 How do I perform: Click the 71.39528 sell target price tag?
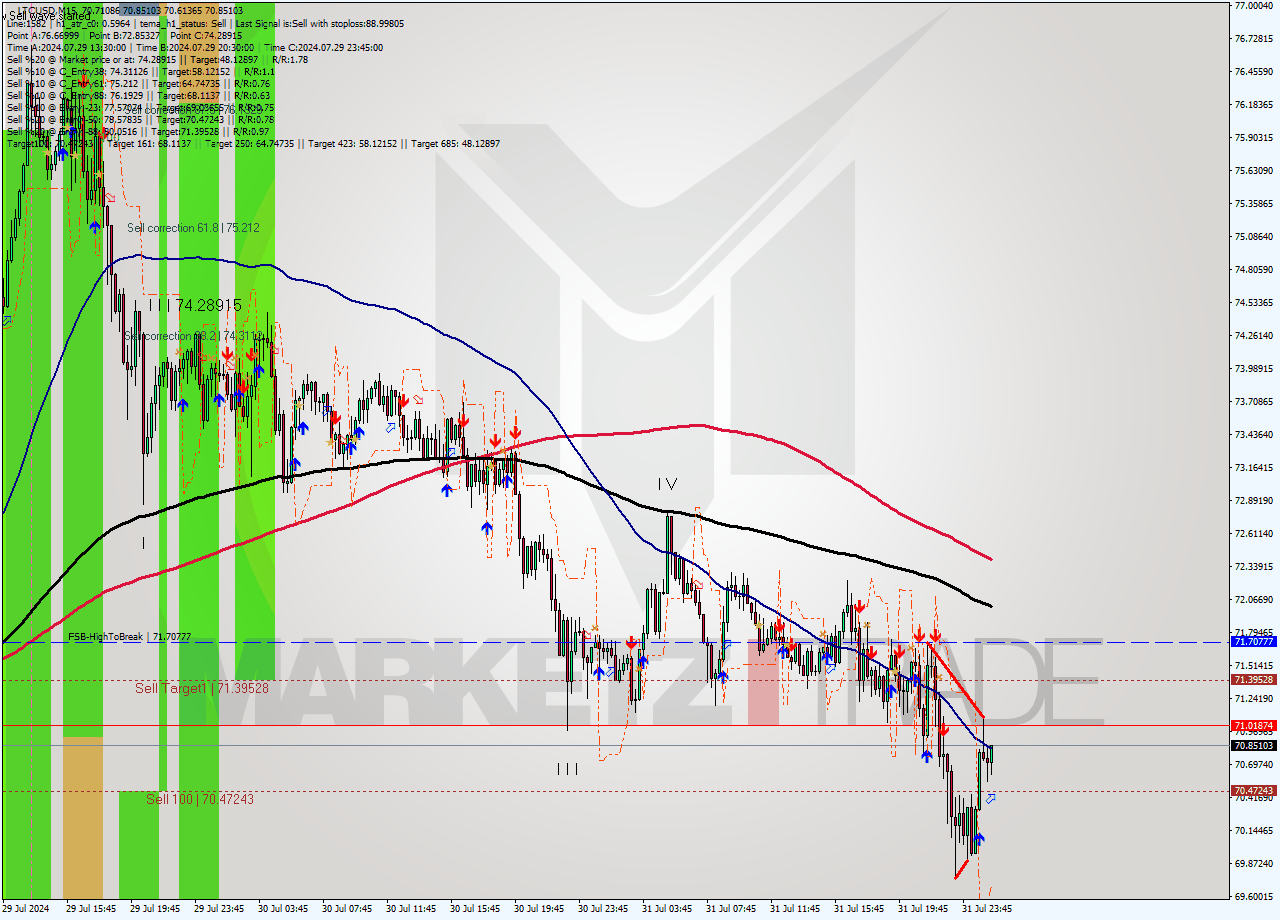(x=1253, y=680)
